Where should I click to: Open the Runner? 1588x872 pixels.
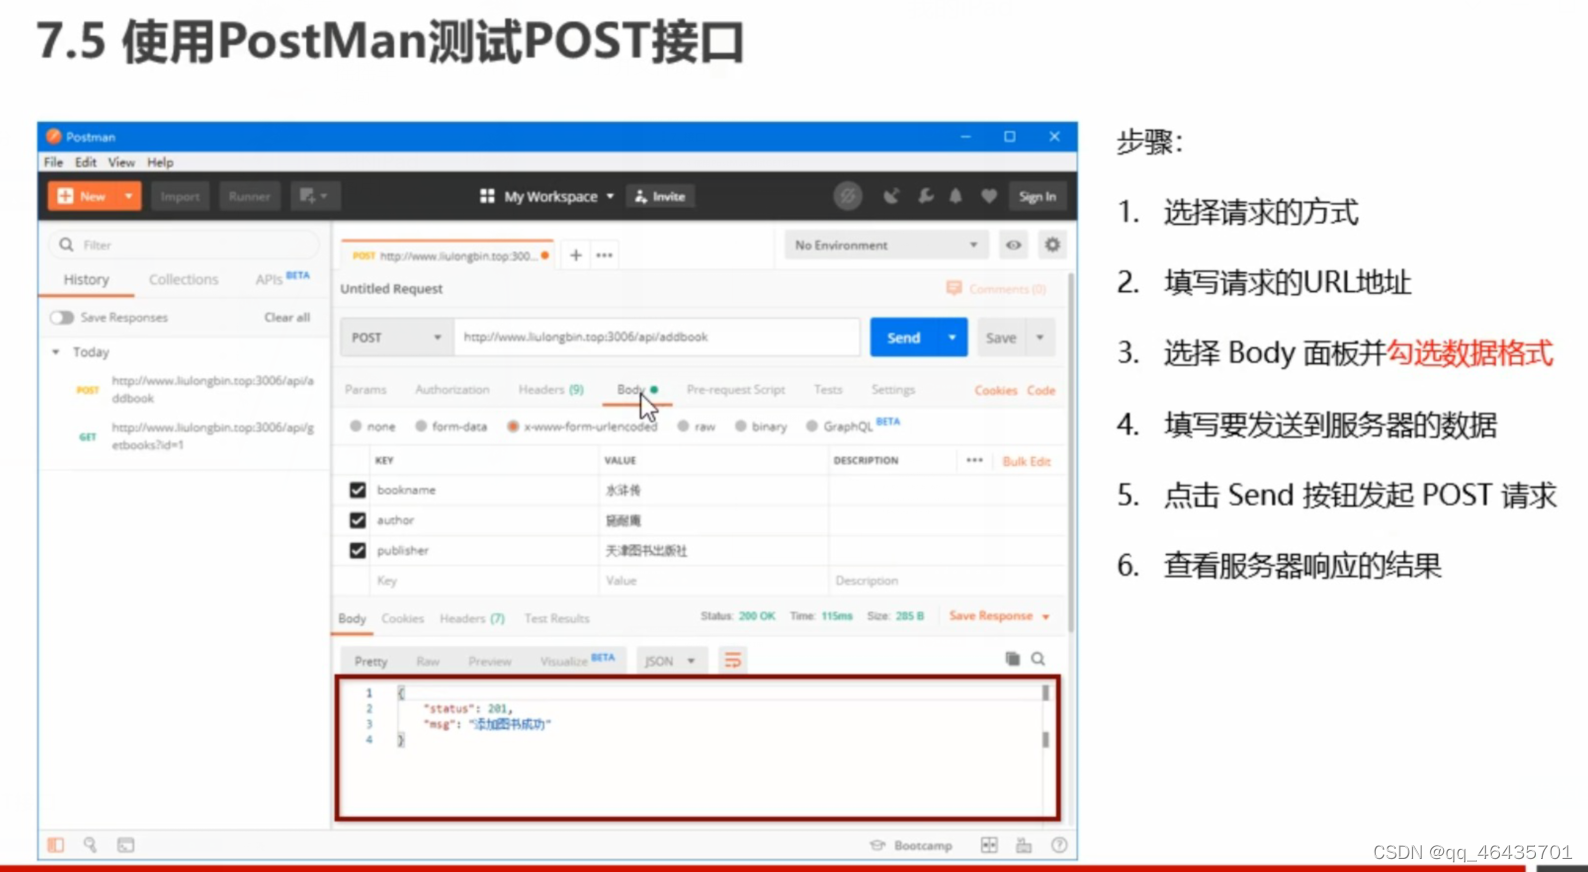(249, 196)
